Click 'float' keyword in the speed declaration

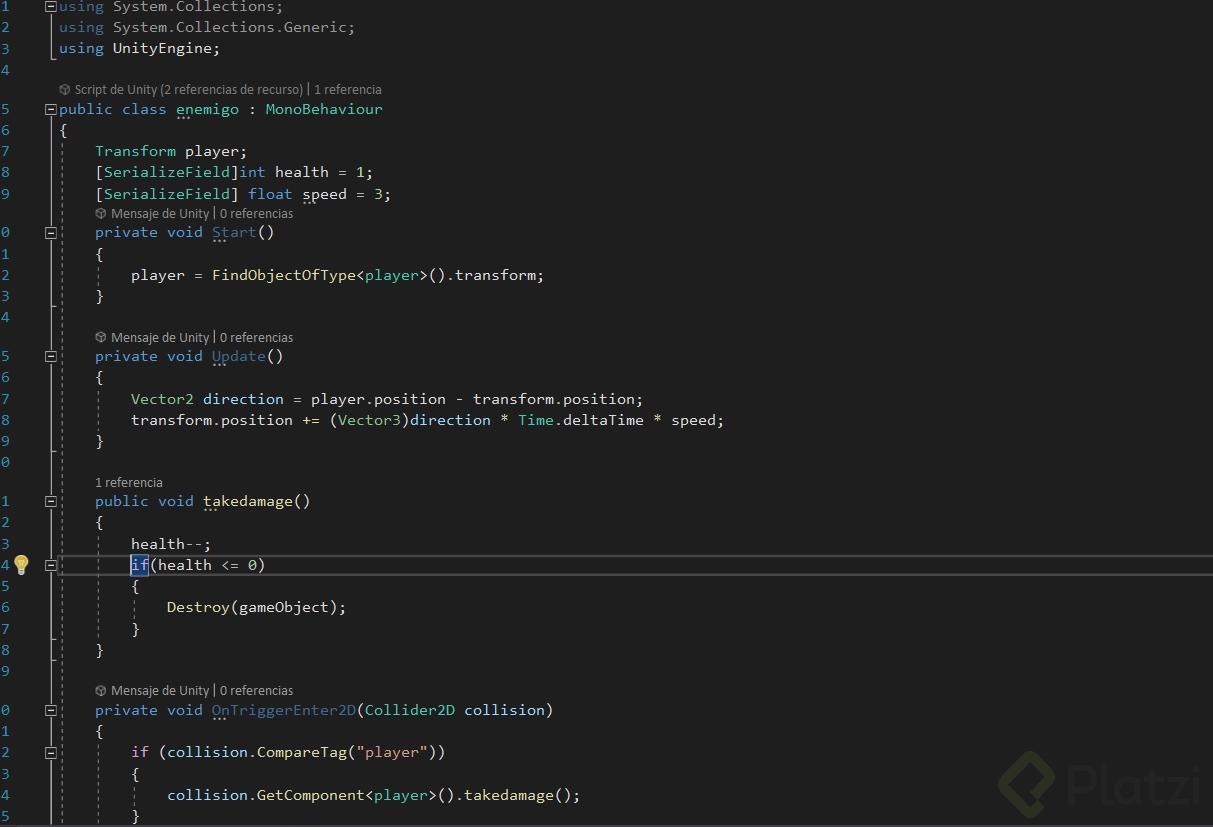270,194
